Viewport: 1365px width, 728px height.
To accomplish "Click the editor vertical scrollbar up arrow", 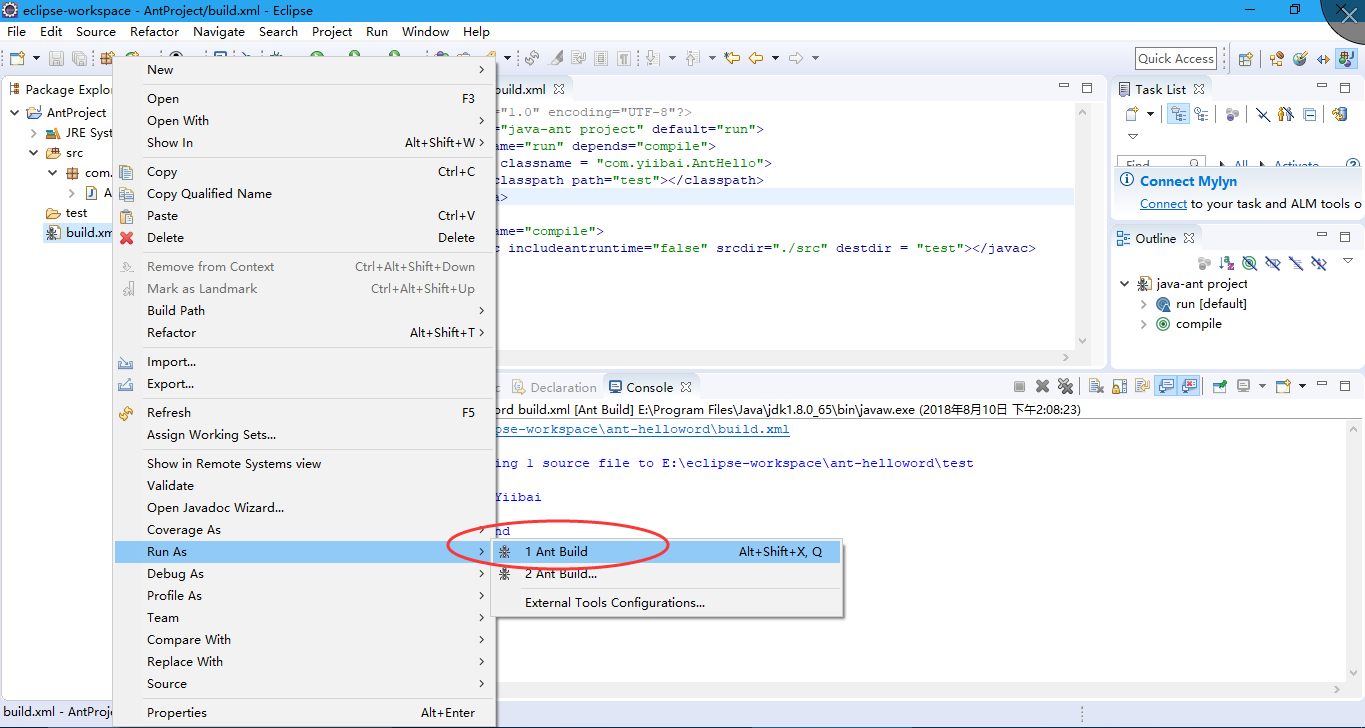I will pyautogui.click(x=1082, y=111).
